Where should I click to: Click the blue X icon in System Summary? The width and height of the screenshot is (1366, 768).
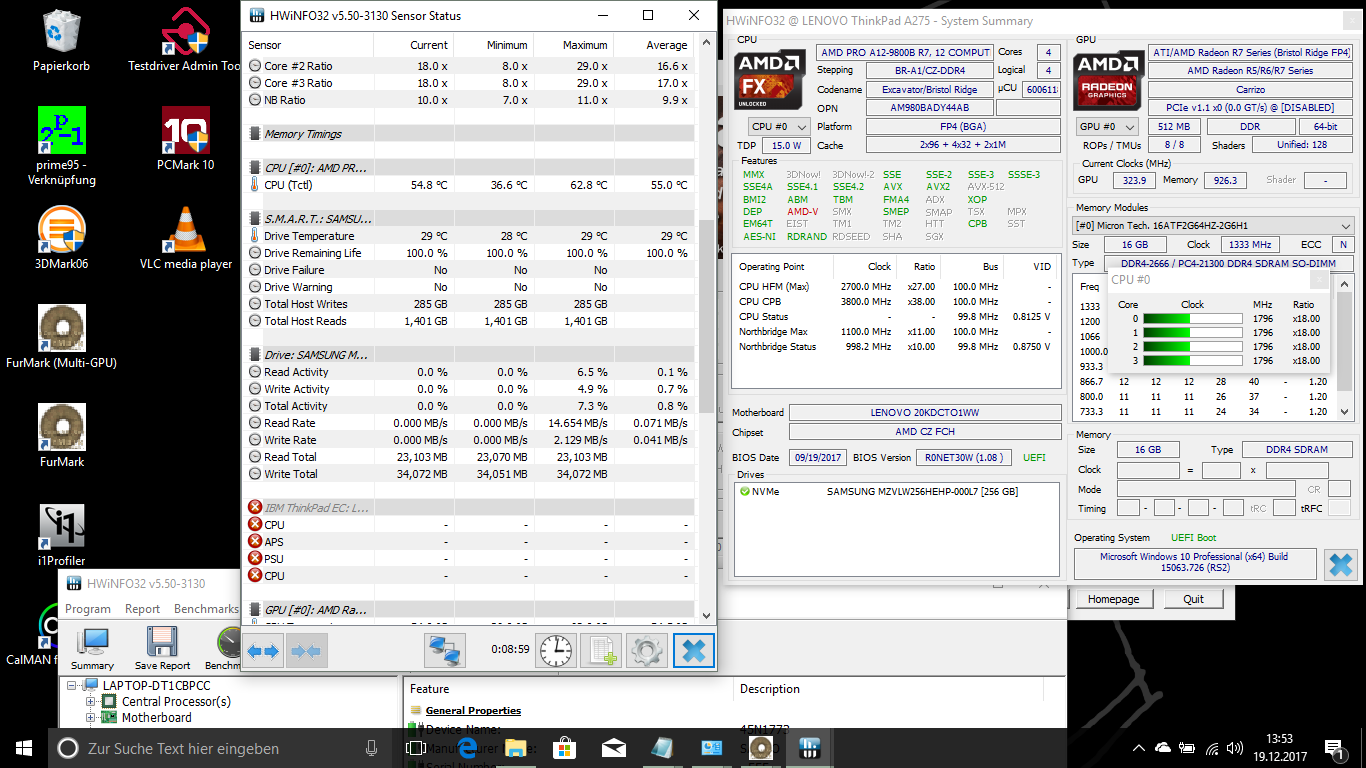[x=1339, y=565]
